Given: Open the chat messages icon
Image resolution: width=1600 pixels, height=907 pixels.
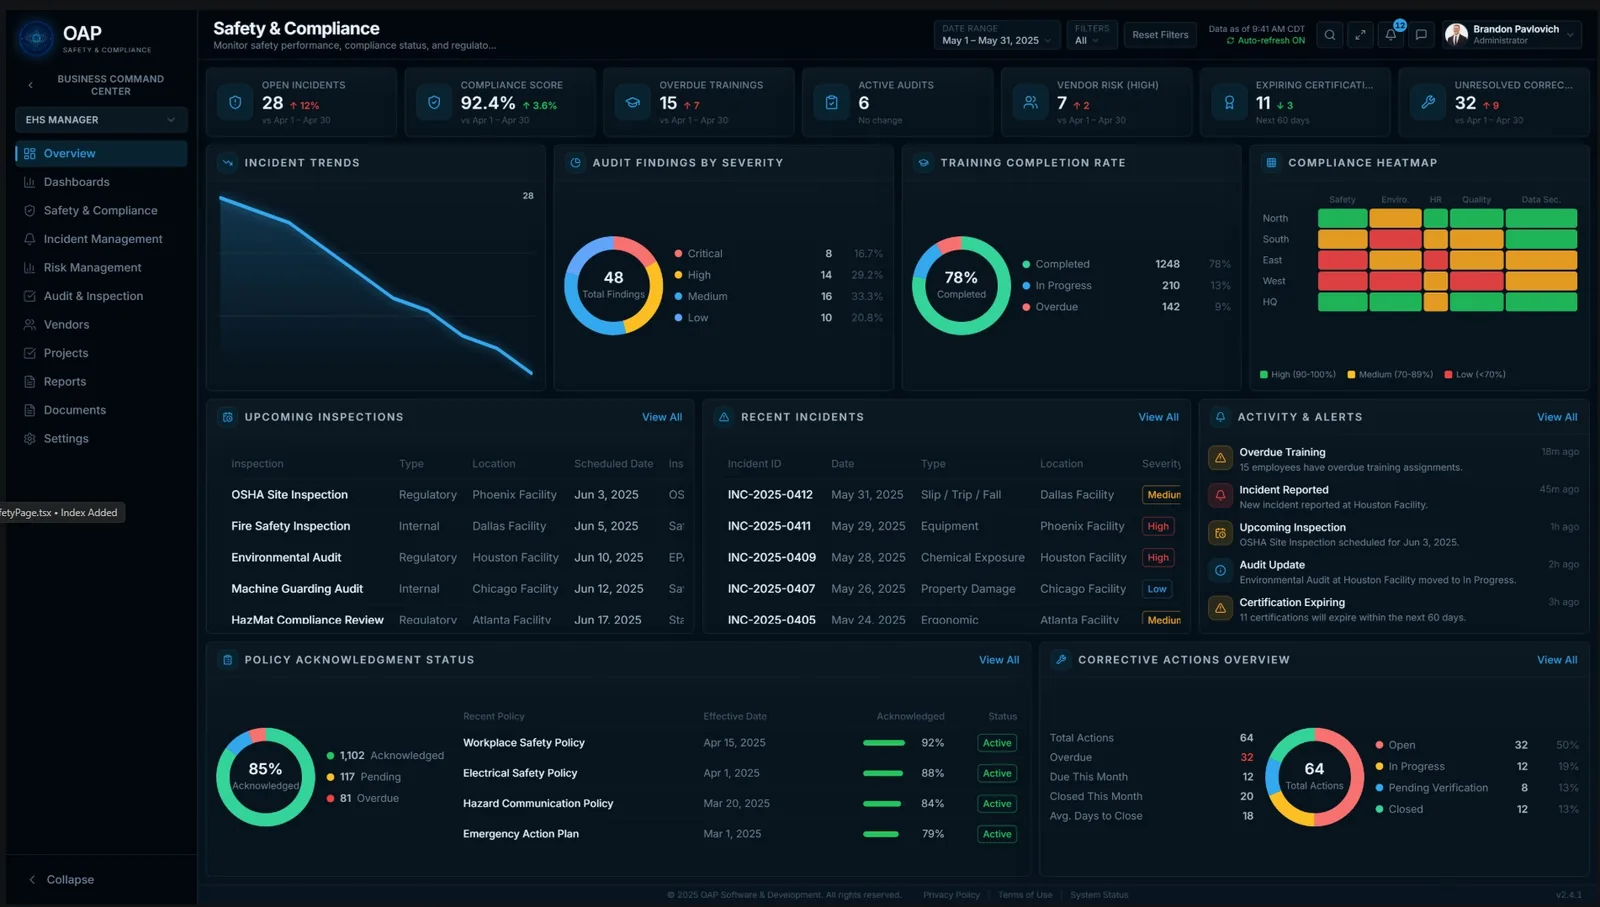Looking at the screenshot, I should 1421,35.
